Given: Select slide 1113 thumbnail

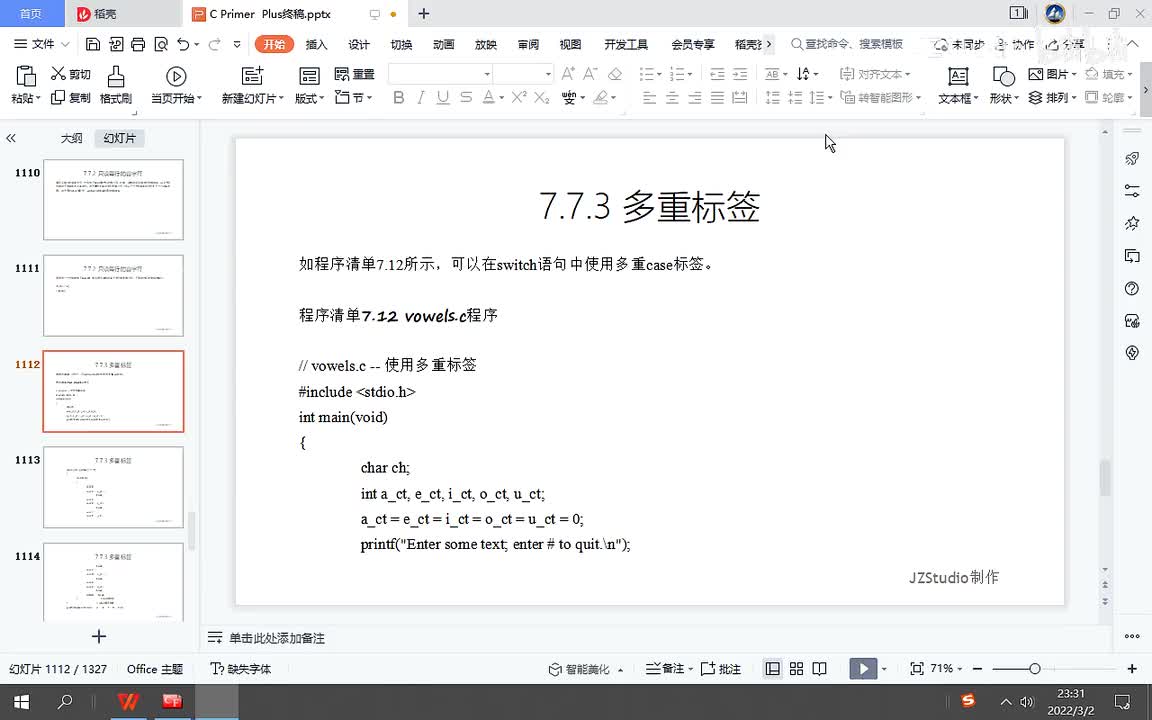Looking at the screenshot, I should coord(113,487).
